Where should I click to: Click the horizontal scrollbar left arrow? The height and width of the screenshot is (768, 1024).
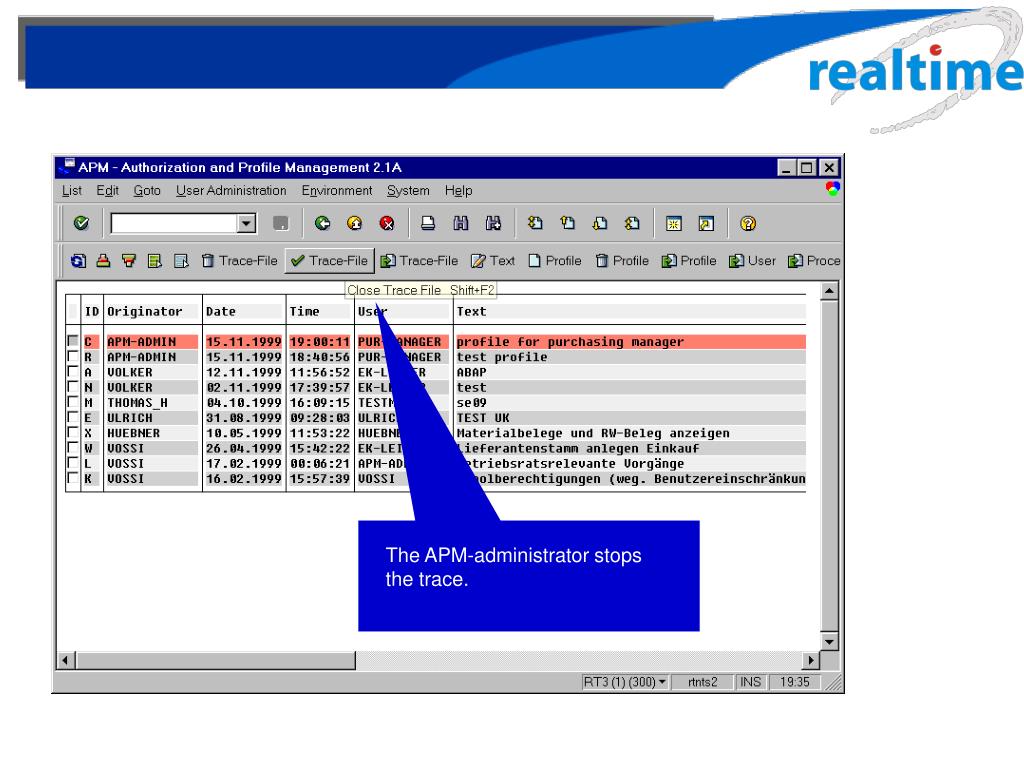coord(65,660)
